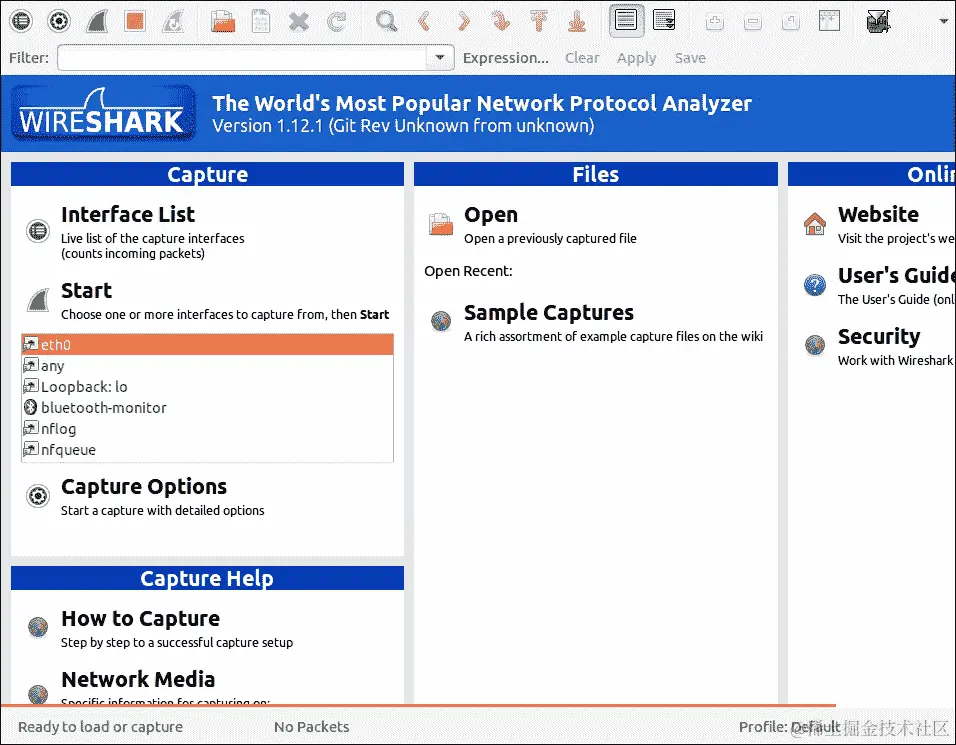Zoom in toolbar icon
The height and width of the screenshot is (745, 956).
(x=715, y=22)
